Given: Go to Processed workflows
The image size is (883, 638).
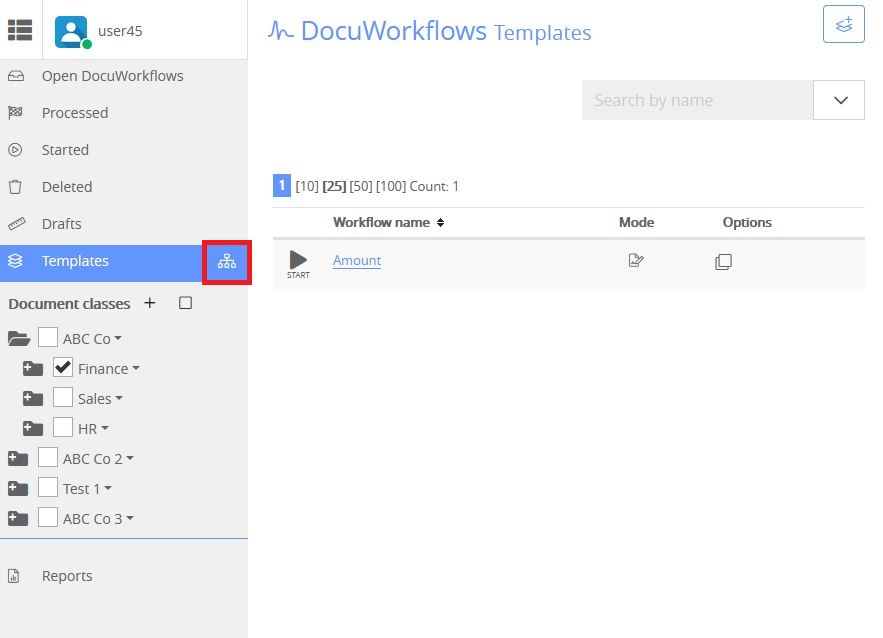Looking at the screenshot, I should click(75, 113).
